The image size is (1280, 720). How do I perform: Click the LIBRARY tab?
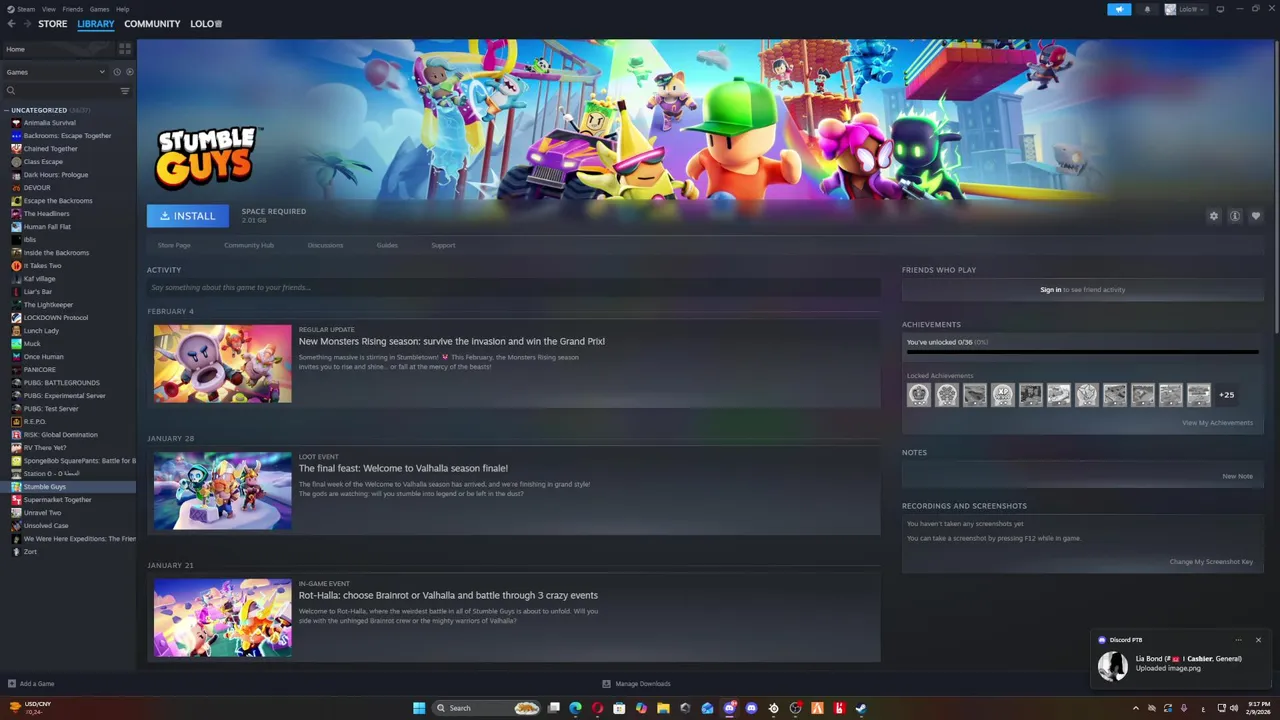[96, 24]
